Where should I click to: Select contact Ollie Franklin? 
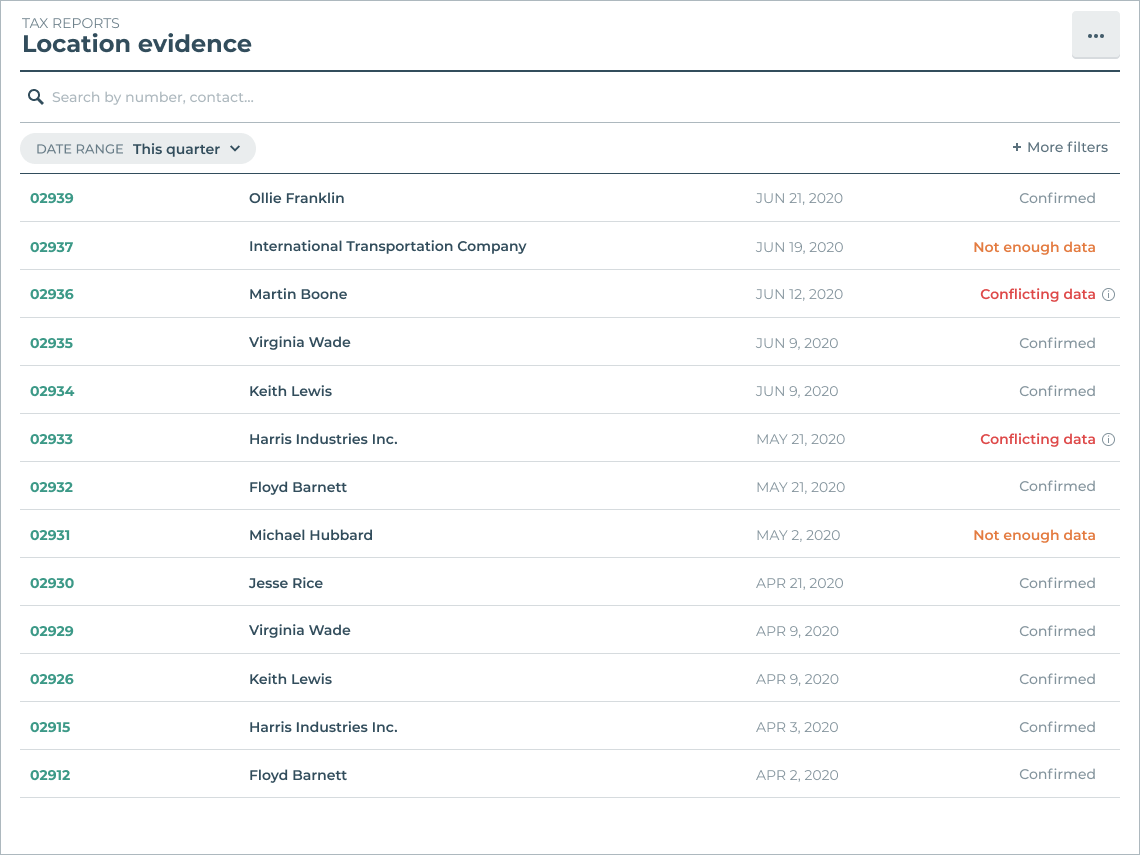tap(297, 198)
